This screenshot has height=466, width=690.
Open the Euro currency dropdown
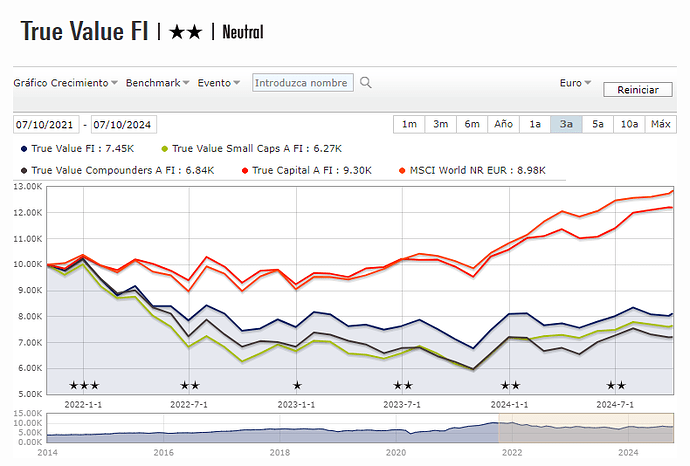[574, 83]
